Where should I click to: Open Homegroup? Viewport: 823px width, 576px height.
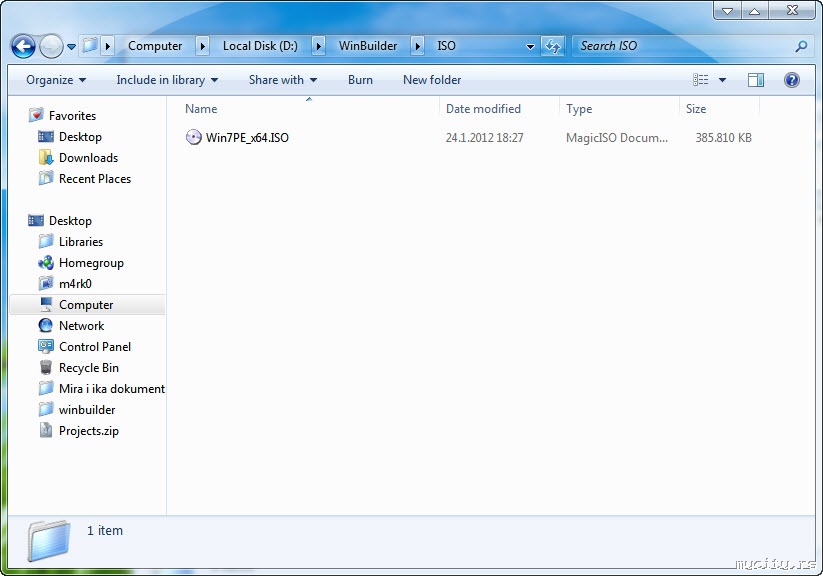pyautogui.click(x=91, y=263)
